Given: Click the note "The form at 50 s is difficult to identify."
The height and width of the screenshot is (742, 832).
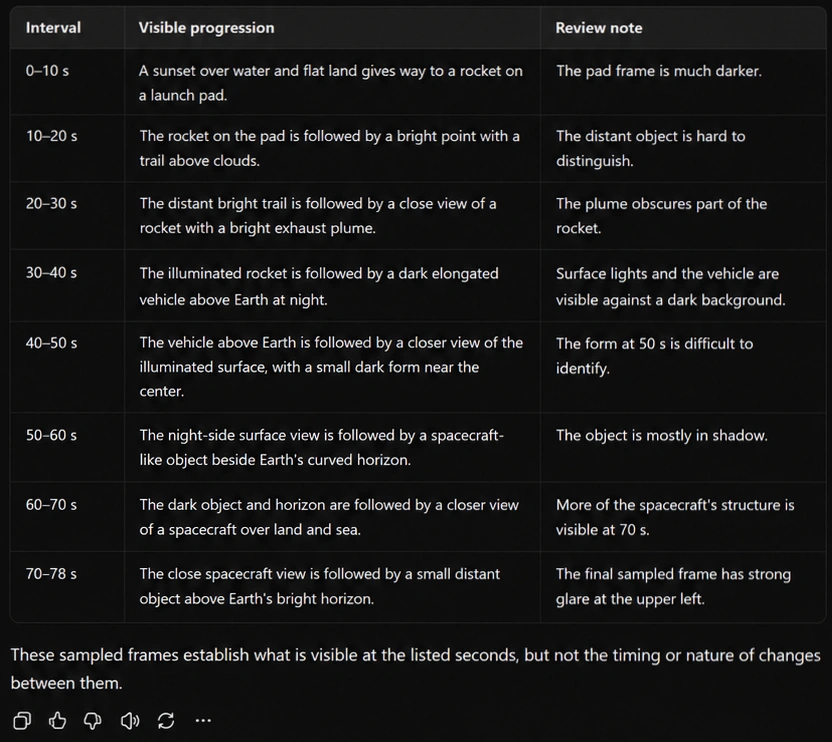Looking at the screenshot, I should (x=654, y=356).
